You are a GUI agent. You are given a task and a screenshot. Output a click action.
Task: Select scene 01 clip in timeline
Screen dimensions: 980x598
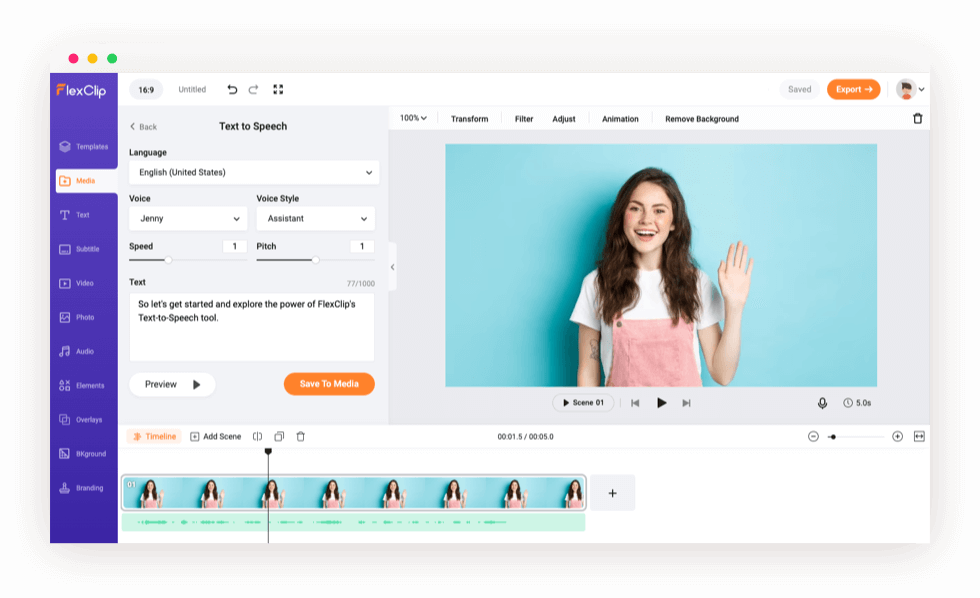coord(354,493)
